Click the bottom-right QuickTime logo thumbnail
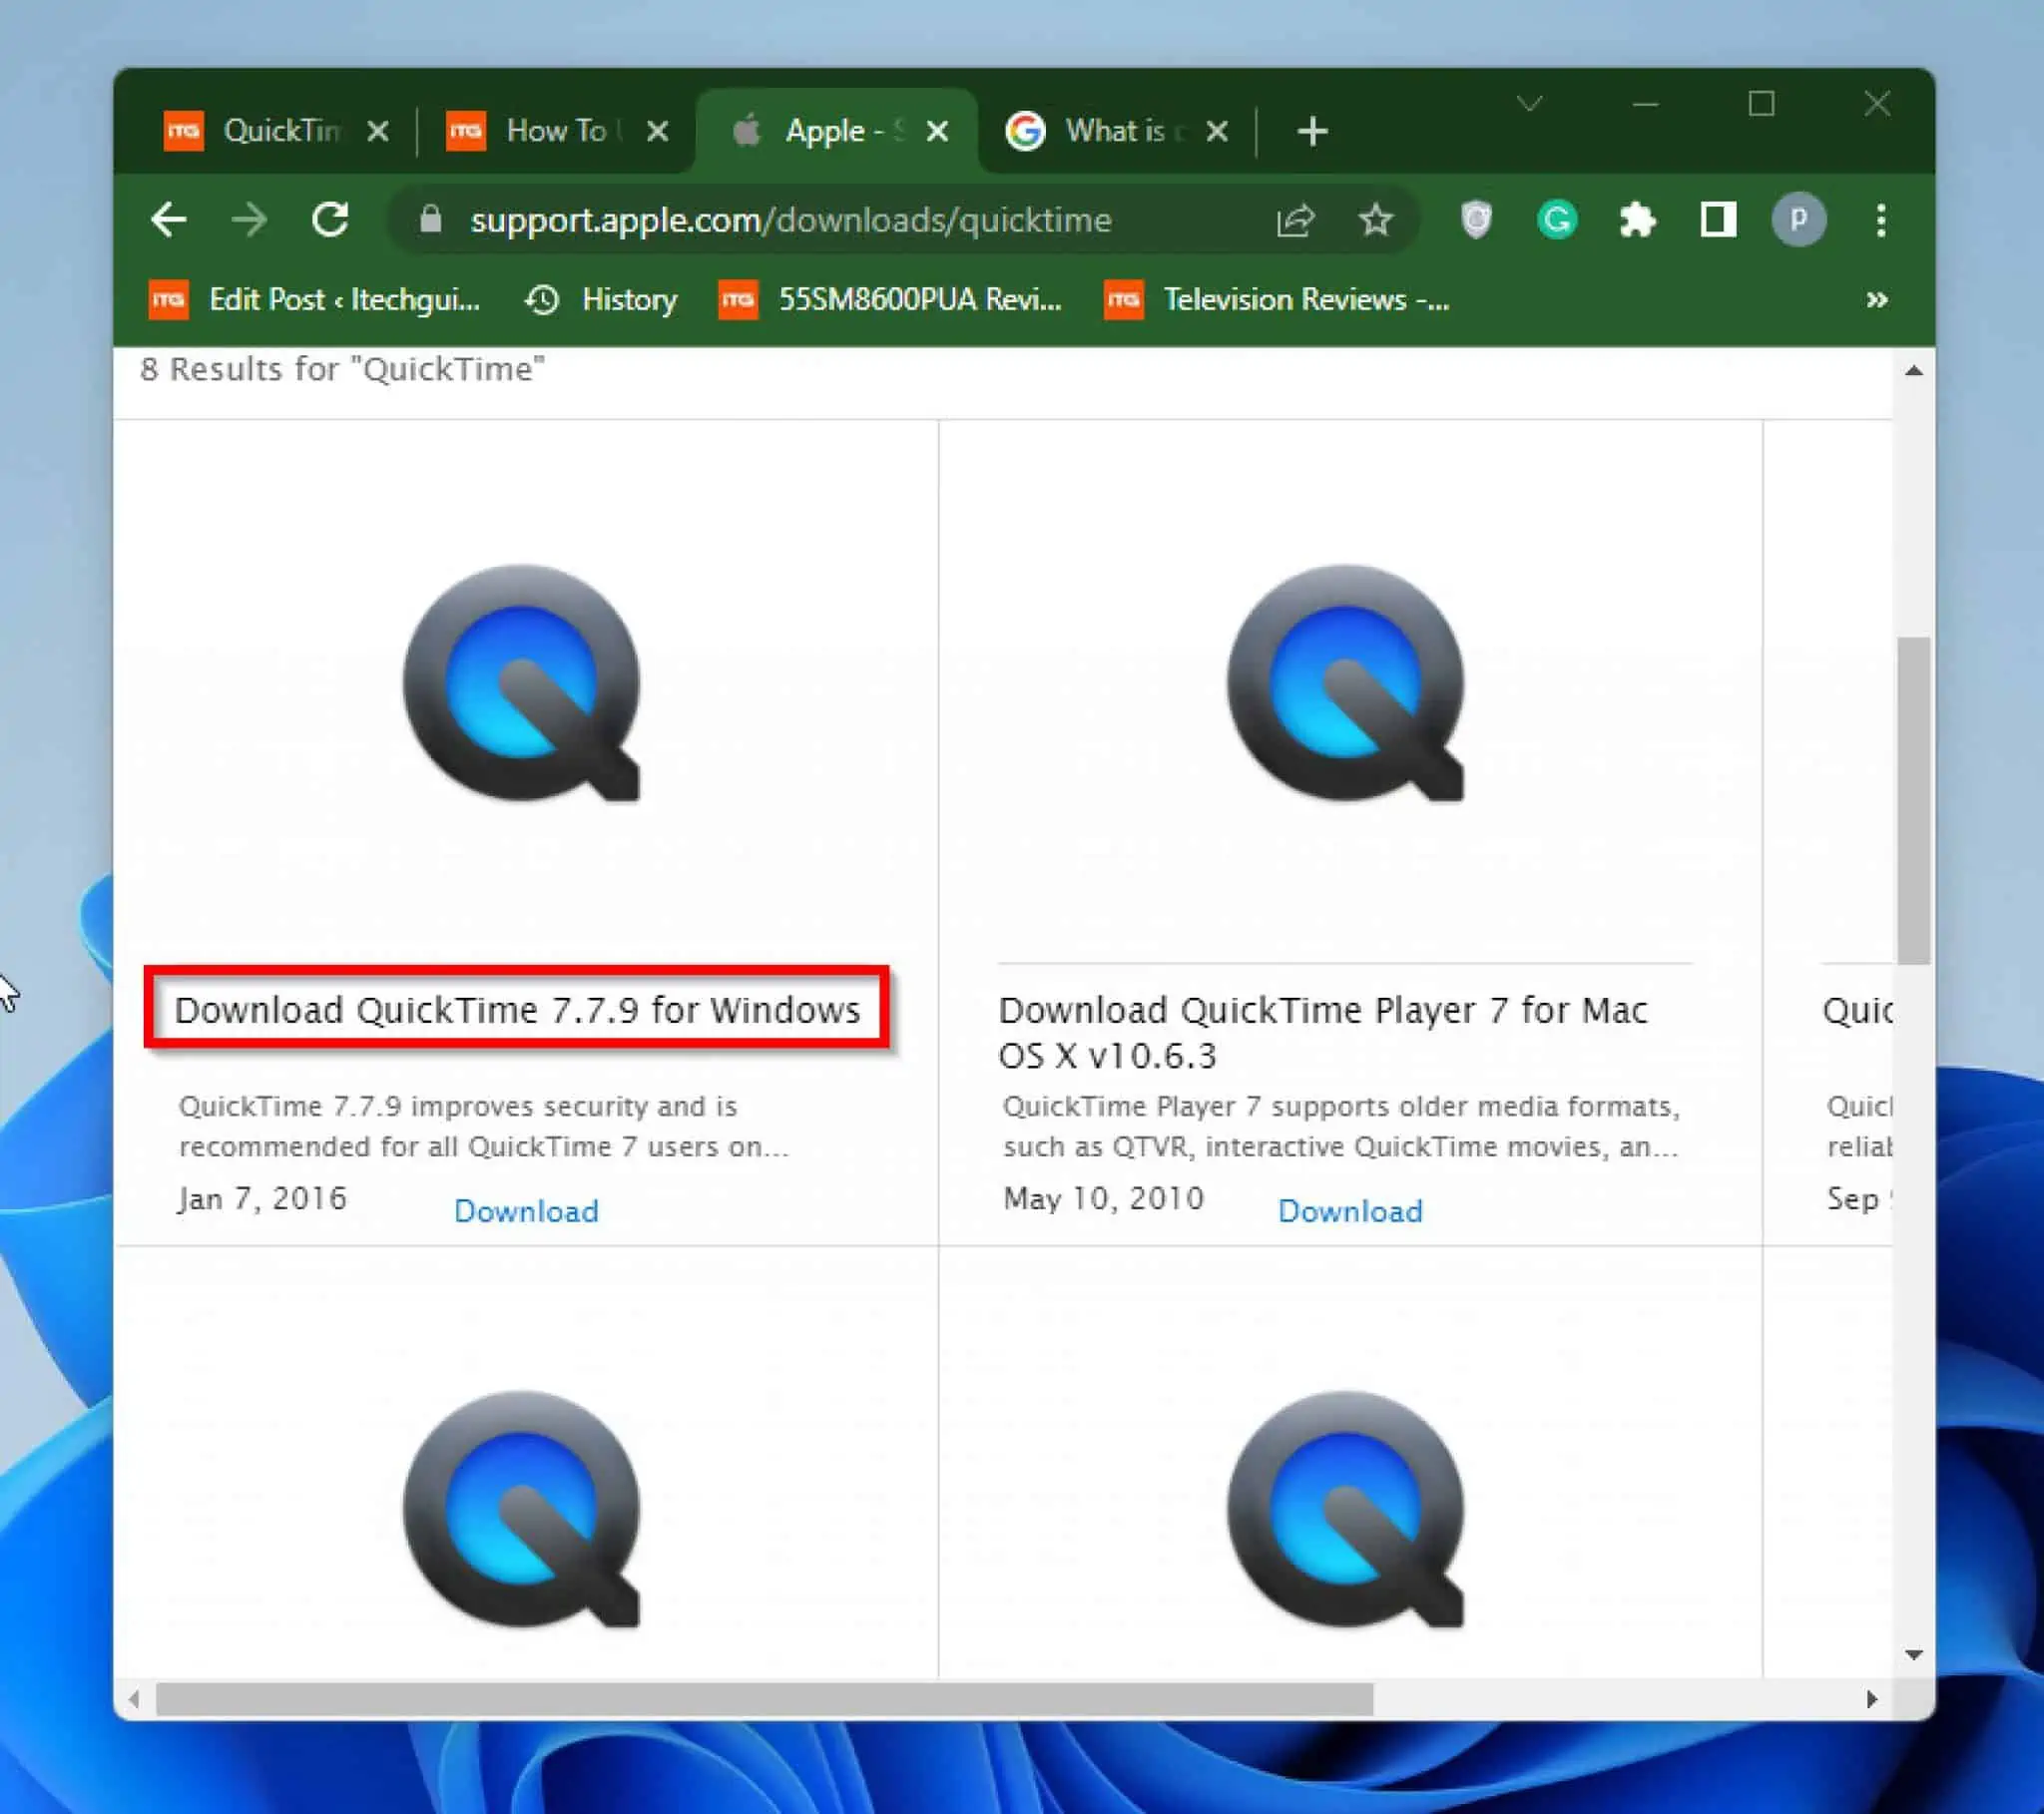This screenshot has width=2044, height=1814. [1346, 1509]
